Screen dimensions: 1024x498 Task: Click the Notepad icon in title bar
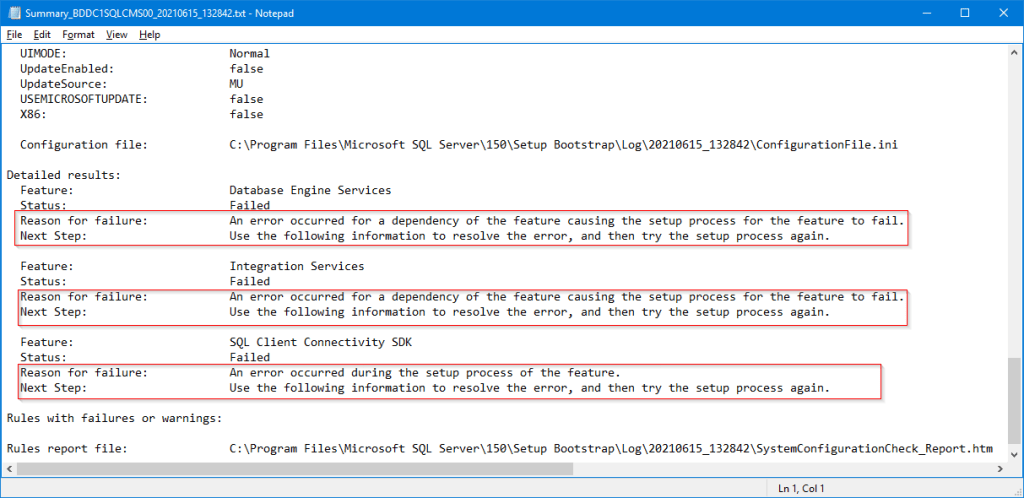13,13
